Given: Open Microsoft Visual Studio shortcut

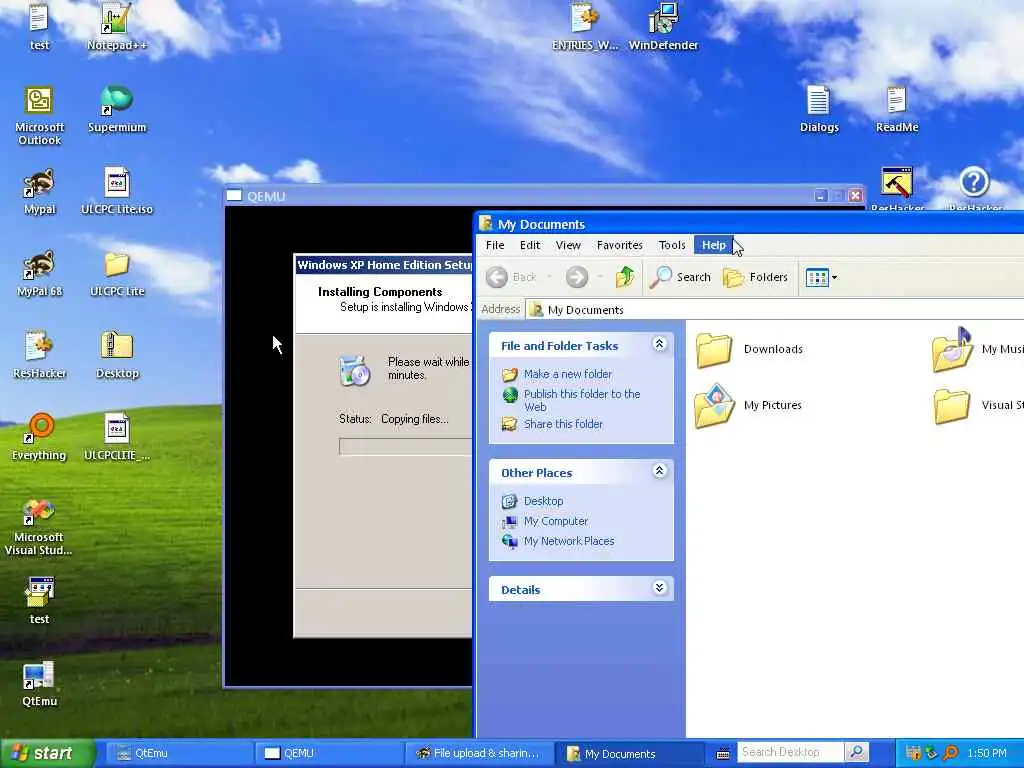Looking at the screenshot, I should tap(39, 527).
